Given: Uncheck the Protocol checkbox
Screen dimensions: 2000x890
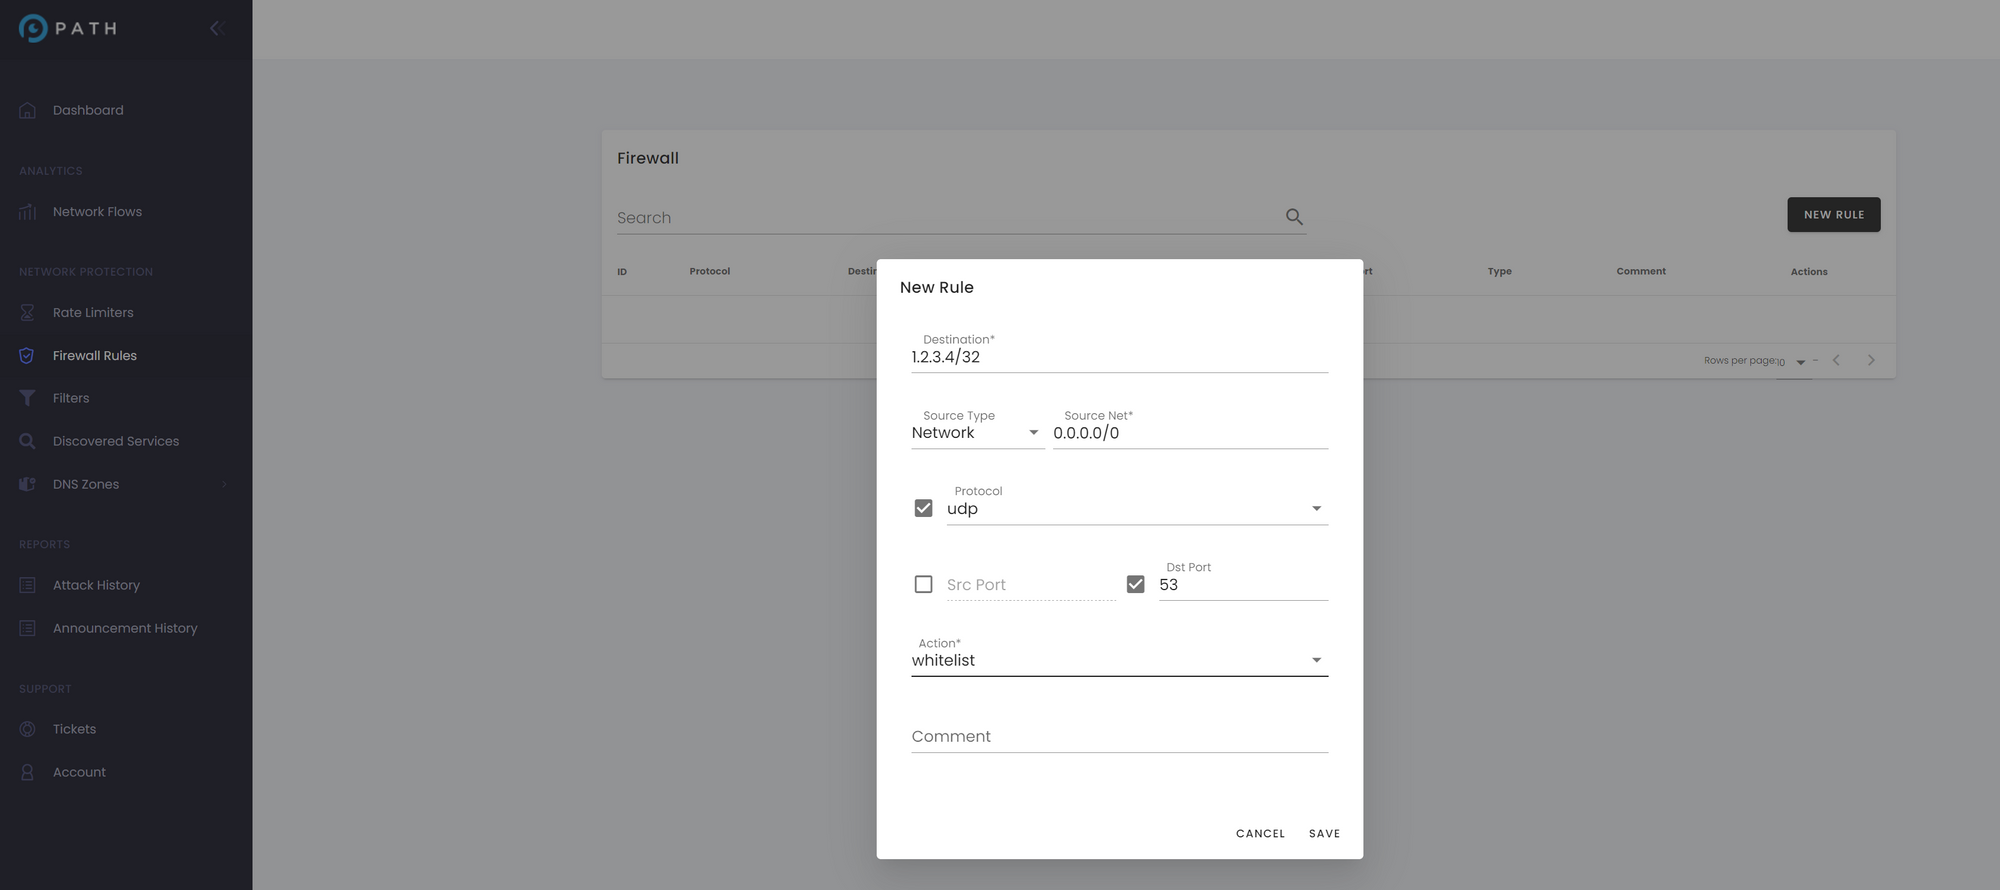Looking at the screenshot, I should tap(923, 508).
